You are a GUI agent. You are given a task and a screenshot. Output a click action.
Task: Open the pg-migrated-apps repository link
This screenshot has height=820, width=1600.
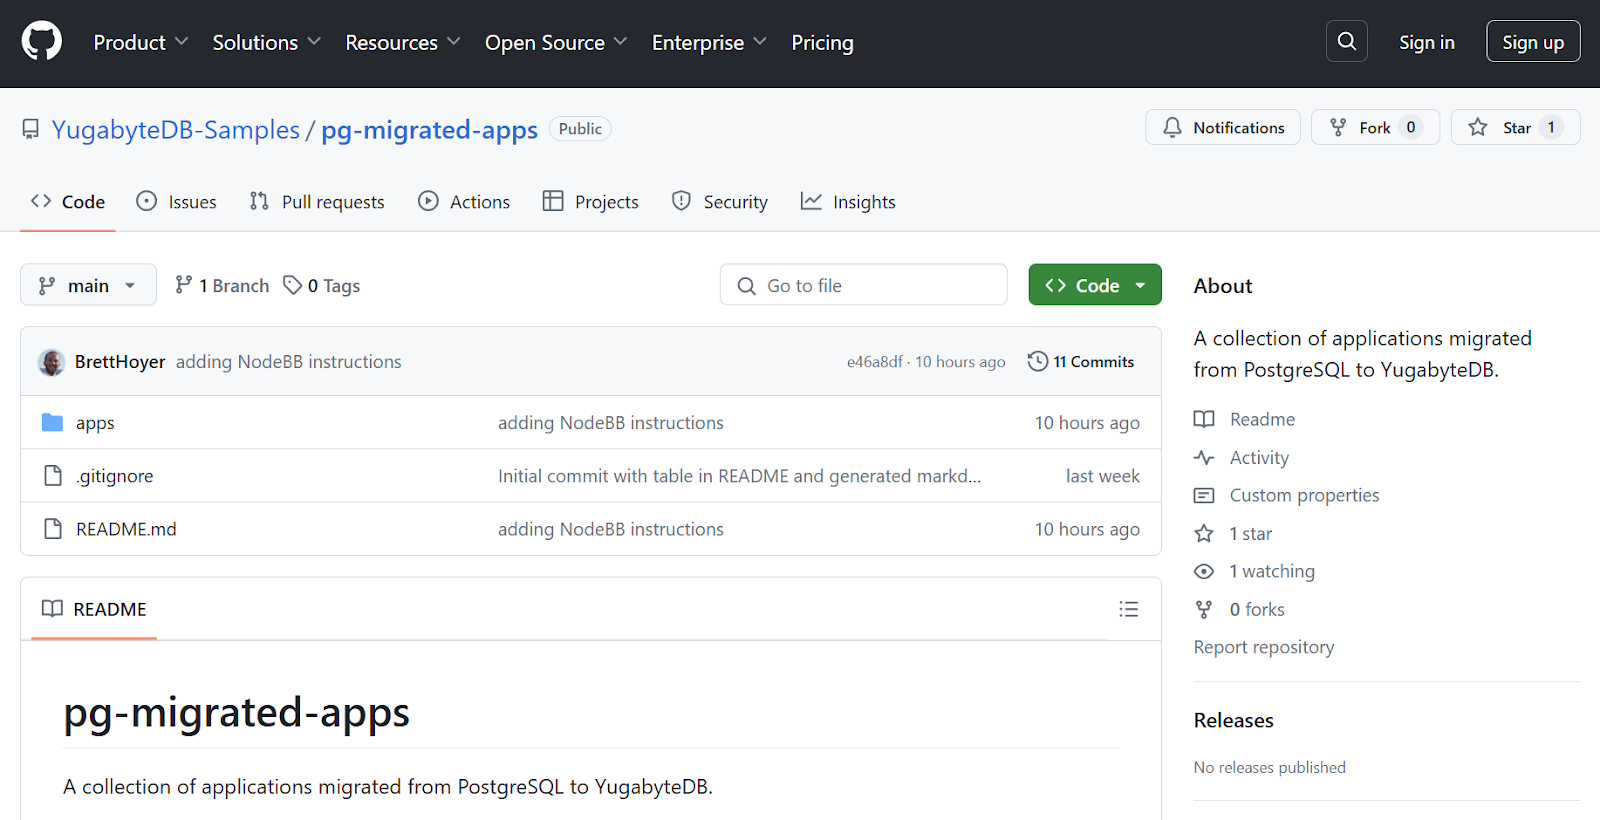429,130
